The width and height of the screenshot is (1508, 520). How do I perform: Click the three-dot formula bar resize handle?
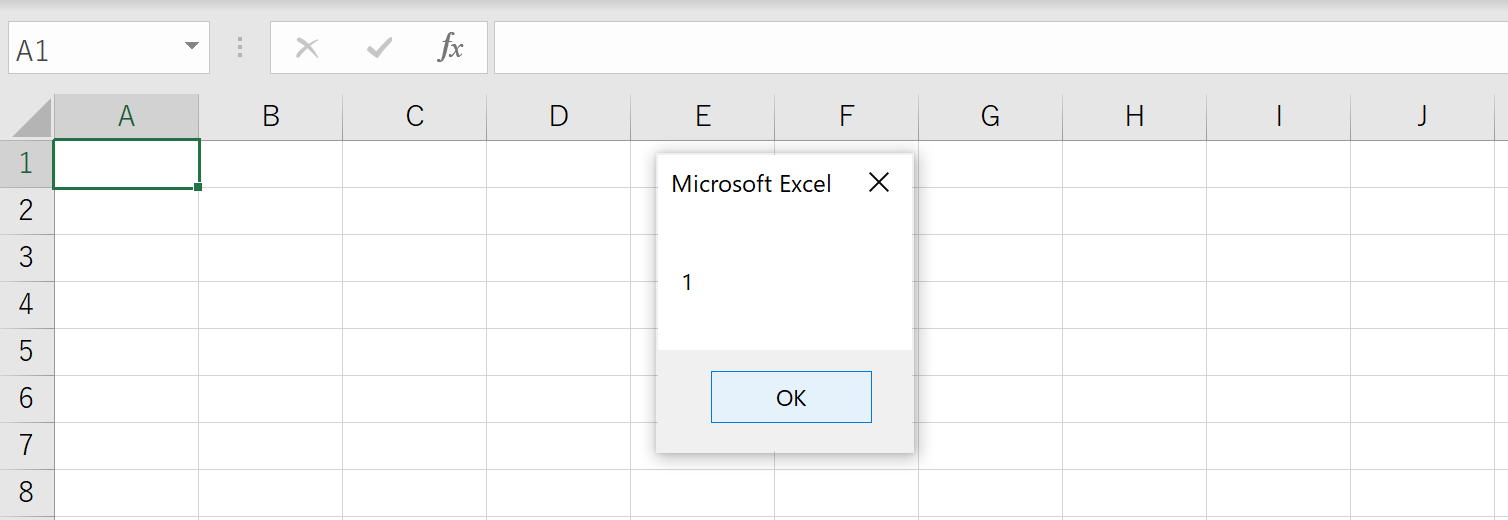tap(240, 48)
